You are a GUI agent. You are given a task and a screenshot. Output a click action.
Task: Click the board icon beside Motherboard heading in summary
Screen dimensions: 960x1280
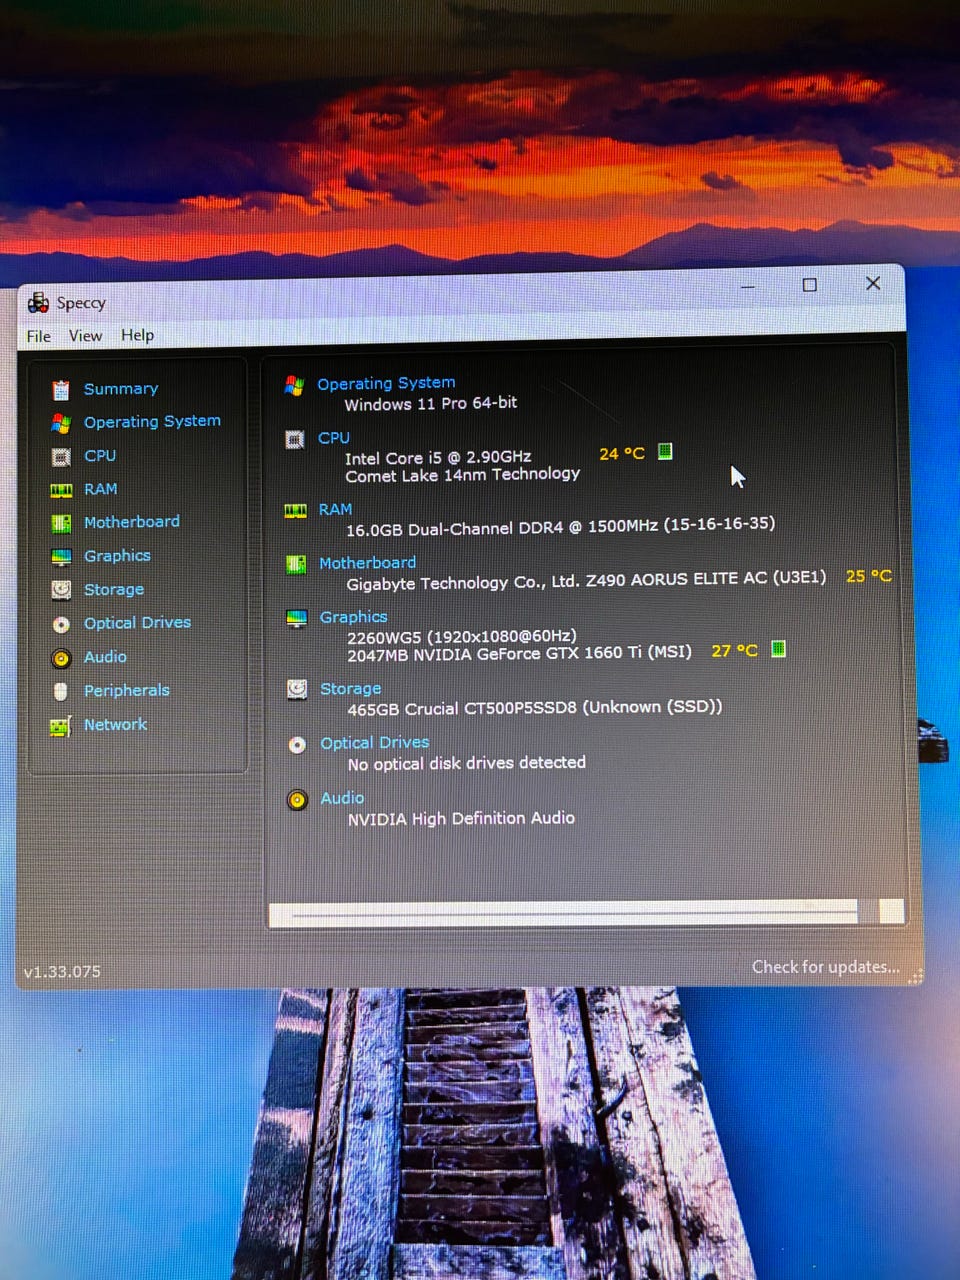click(x=296, y=565)
